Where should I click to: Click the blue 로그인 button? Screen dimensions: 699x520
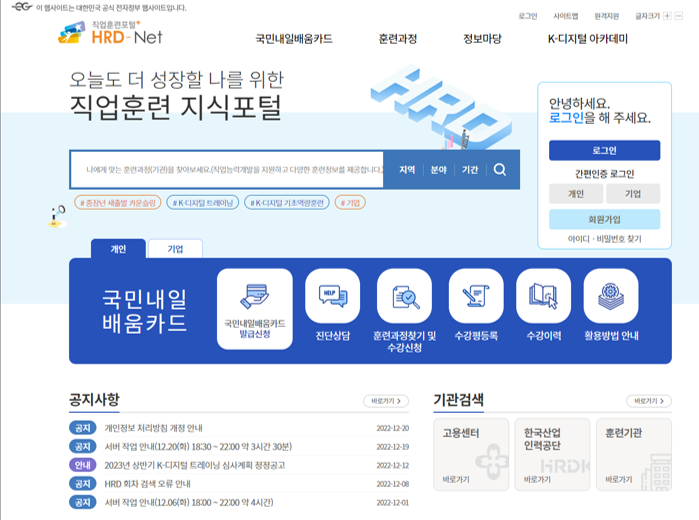(604, 150)
